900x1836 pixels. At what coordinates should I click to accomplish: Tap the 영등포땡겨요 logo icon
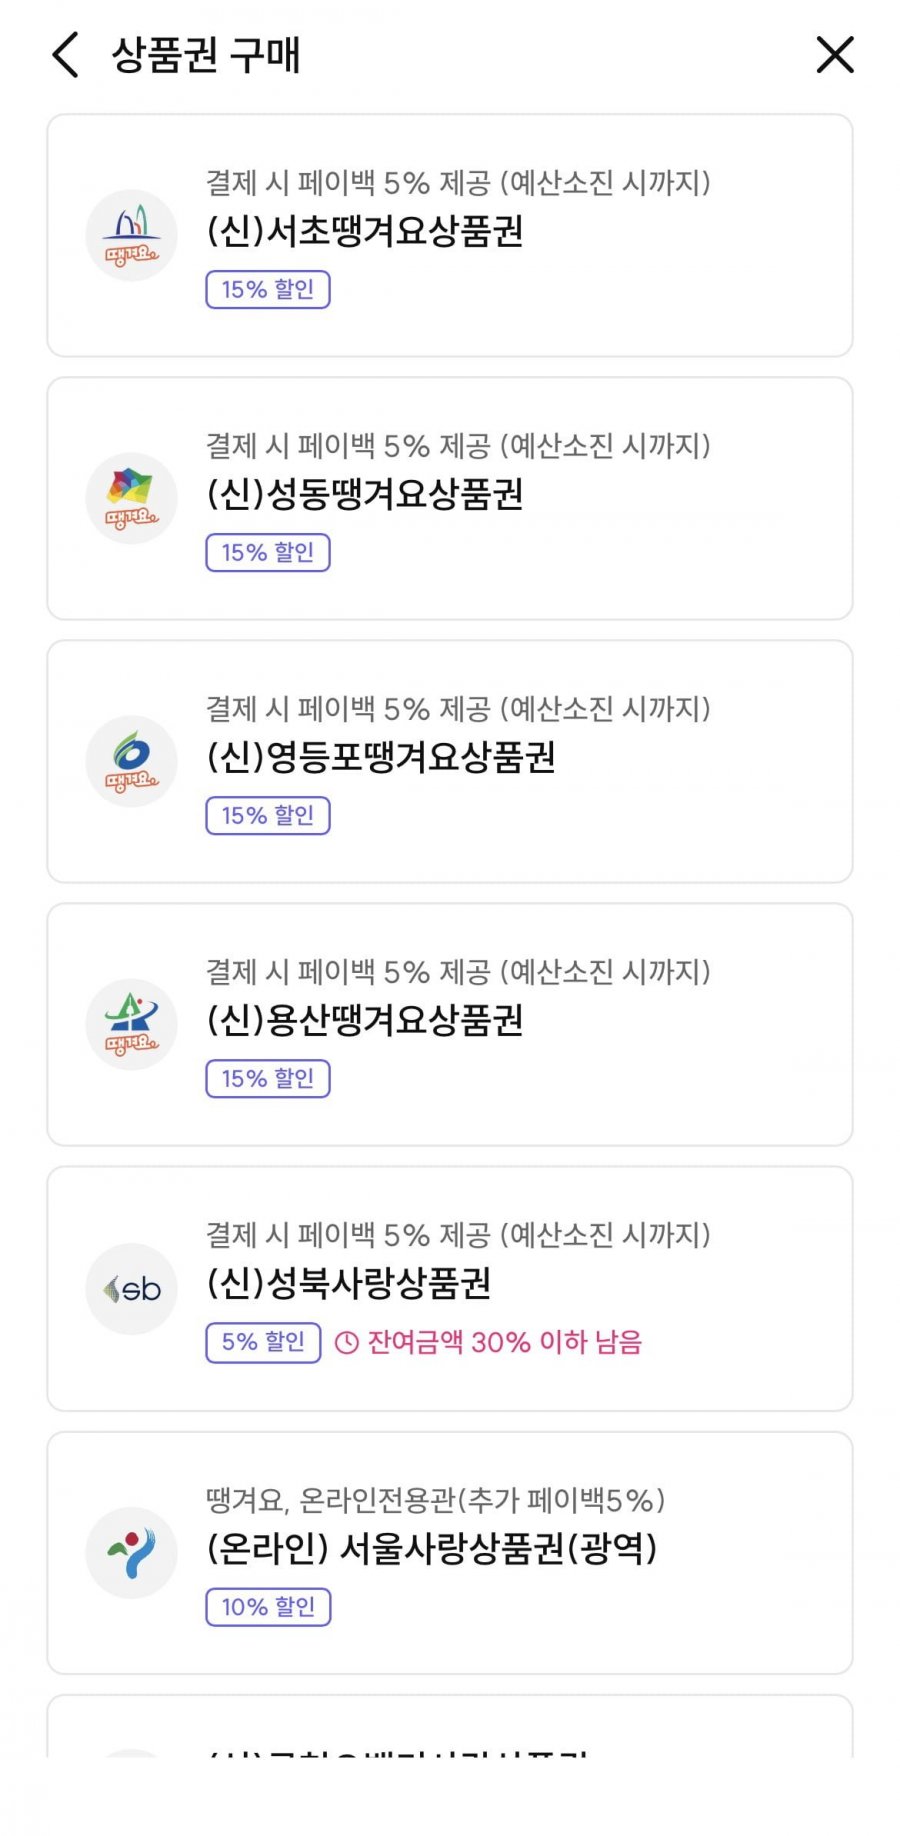point(131,761)
